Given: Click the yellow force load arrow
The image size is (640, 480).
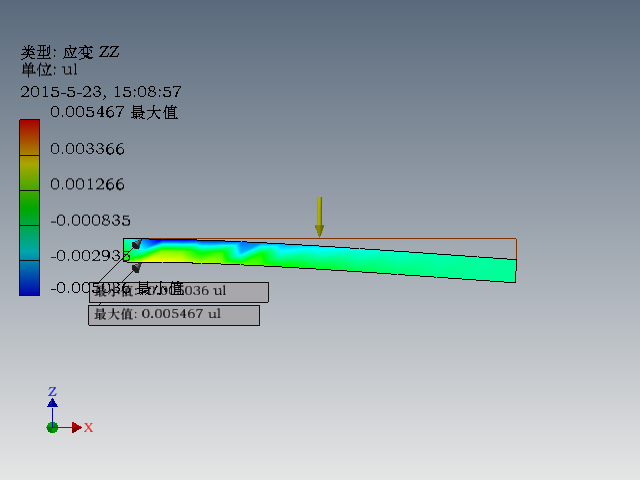Looking at the screenshot, I should 319,217.
